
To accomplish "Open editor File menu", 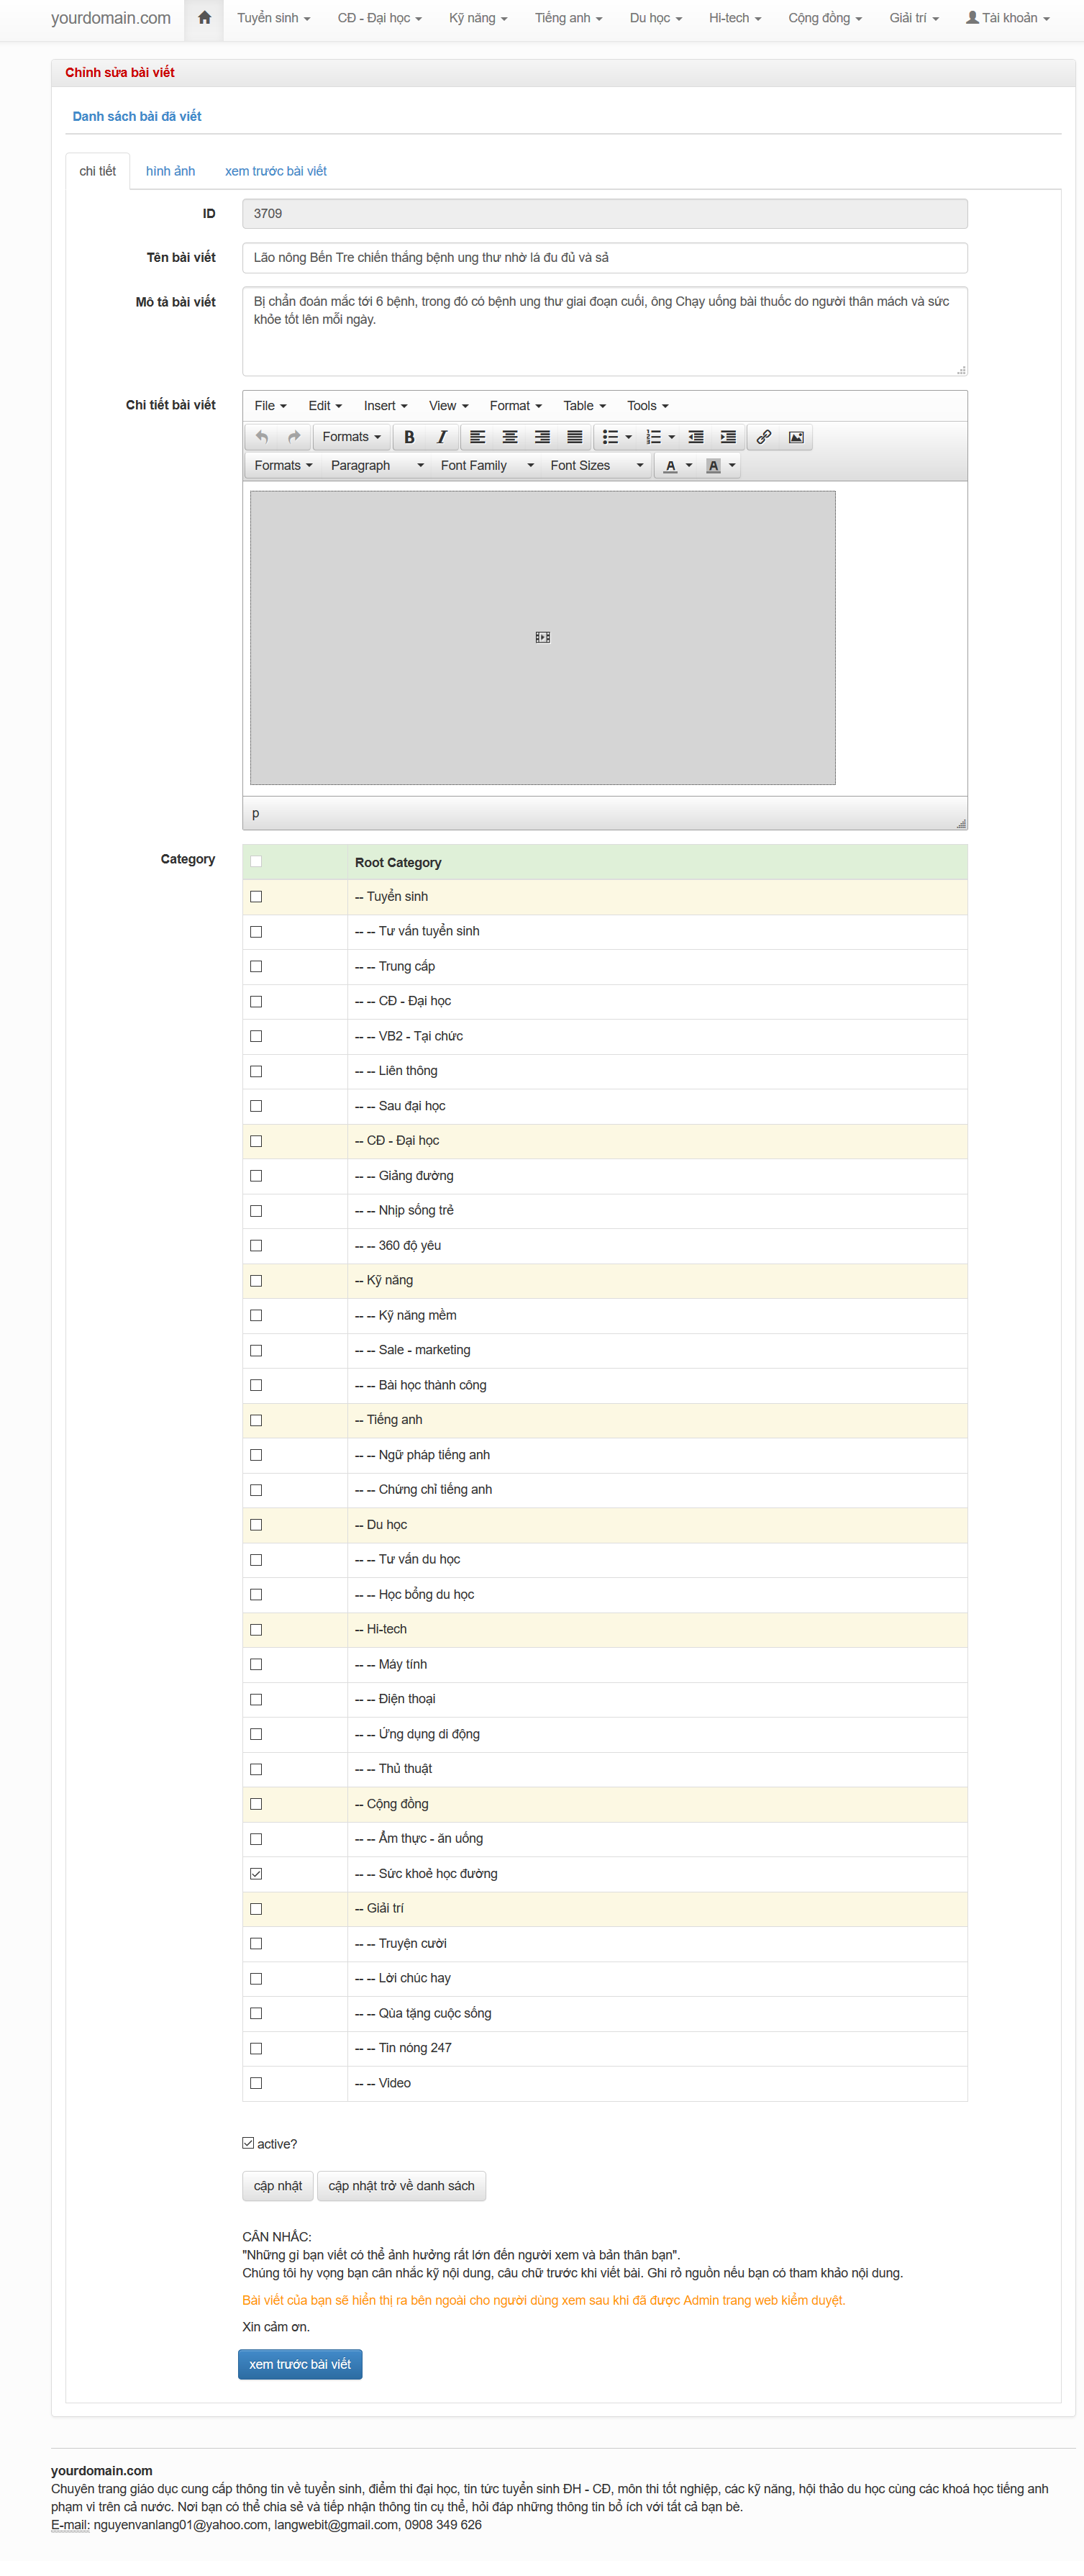I will [270, 406].
